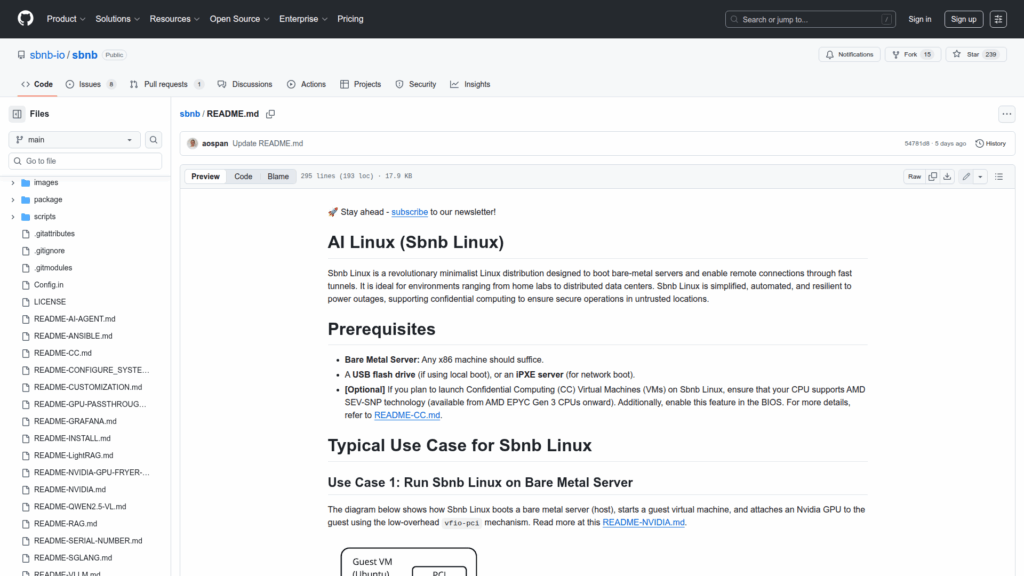Screen dimensions: 1024x576
Task: Copy the raw file contents
Action: point(933,176)
